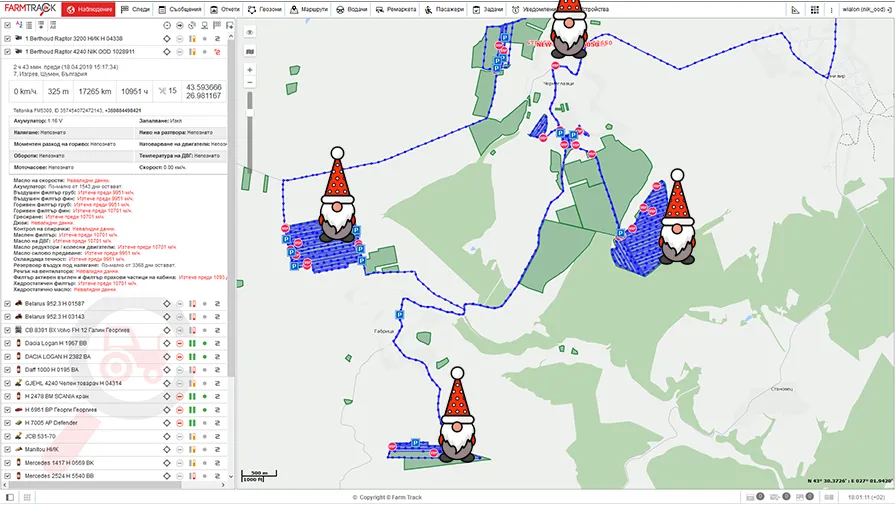Click the track-on-map target header icon

167,25
